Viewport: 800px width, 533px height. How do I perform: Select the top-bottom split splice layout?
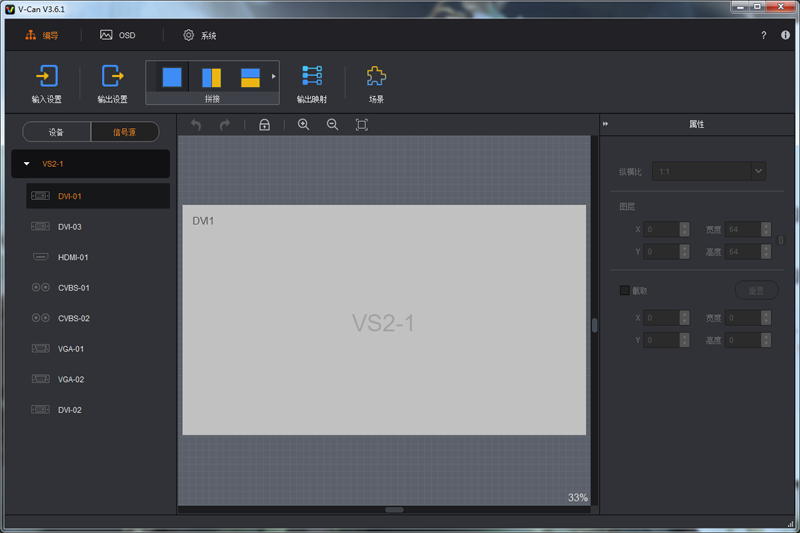(250, 77)
